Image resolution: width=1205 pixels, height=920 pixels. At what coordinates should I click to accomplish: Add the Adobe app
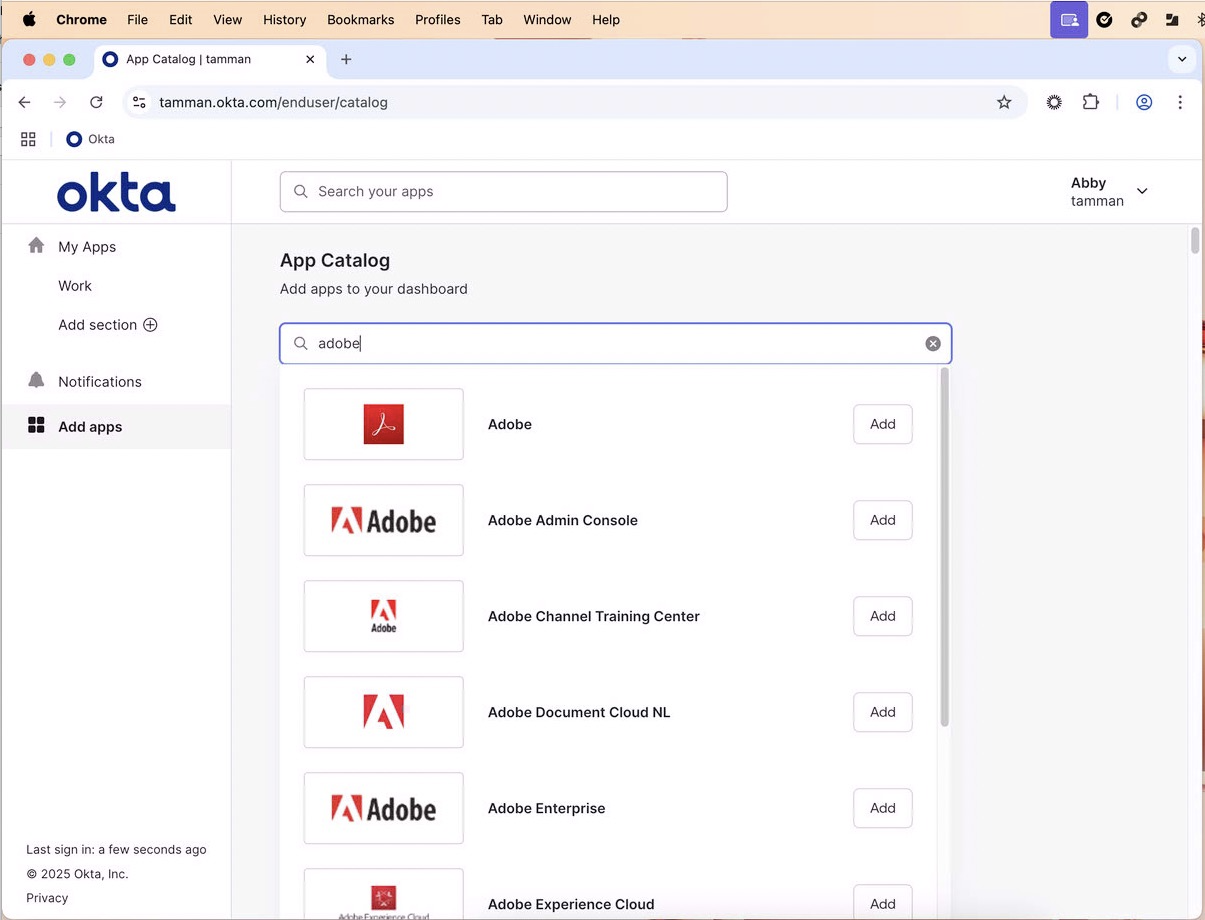click(x=883, y=424)
